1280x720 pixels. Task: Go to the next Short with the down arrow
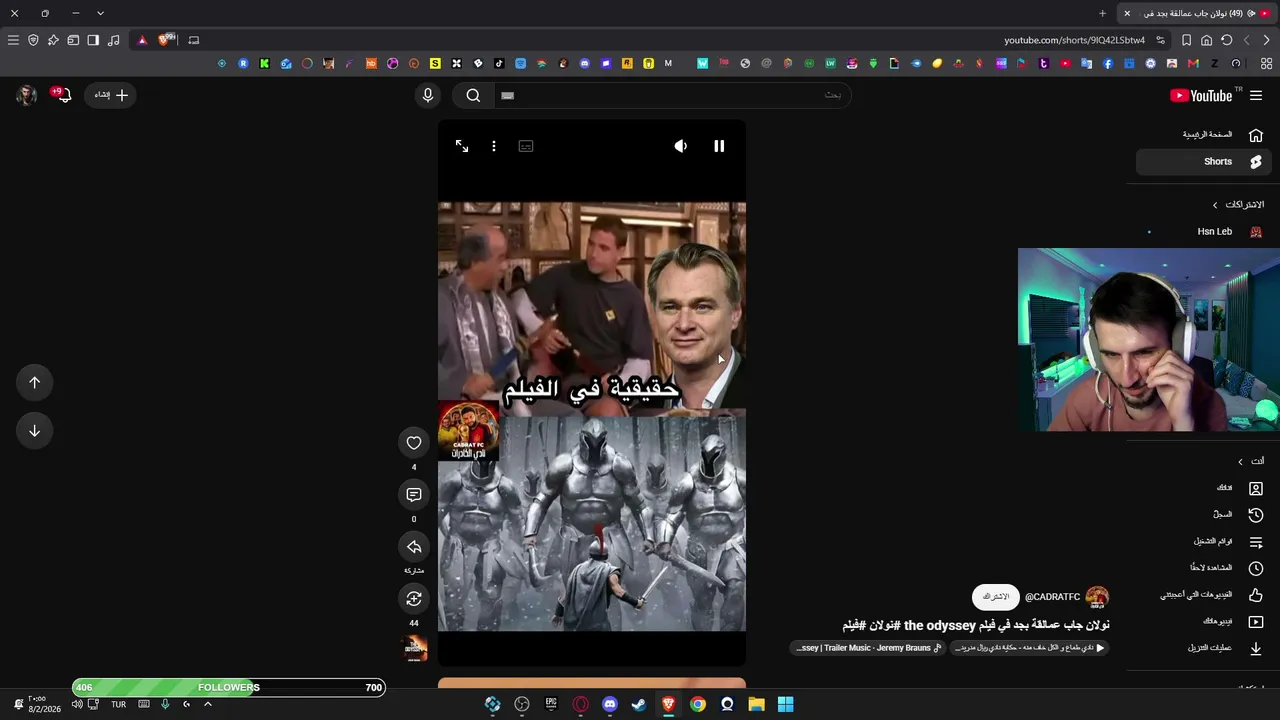tap(34, 430)
